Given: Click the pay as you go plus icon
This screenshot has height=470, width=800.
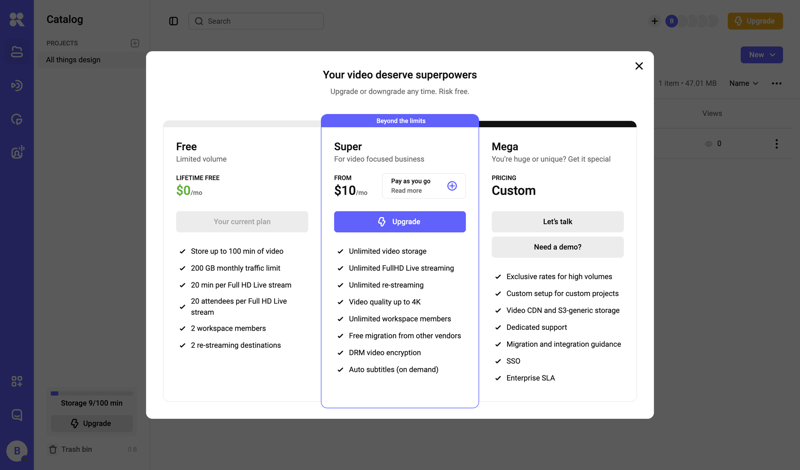Looking at the screenshot, I should pos(452,186).
